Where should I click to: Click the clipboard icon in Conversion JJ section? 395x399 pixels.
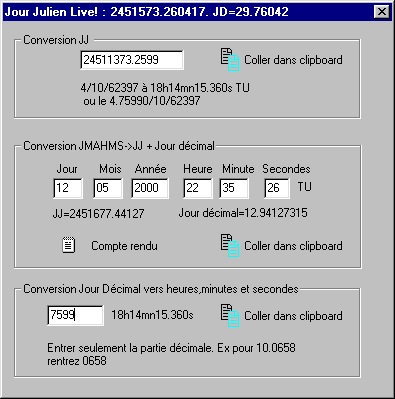click(230, 60)
